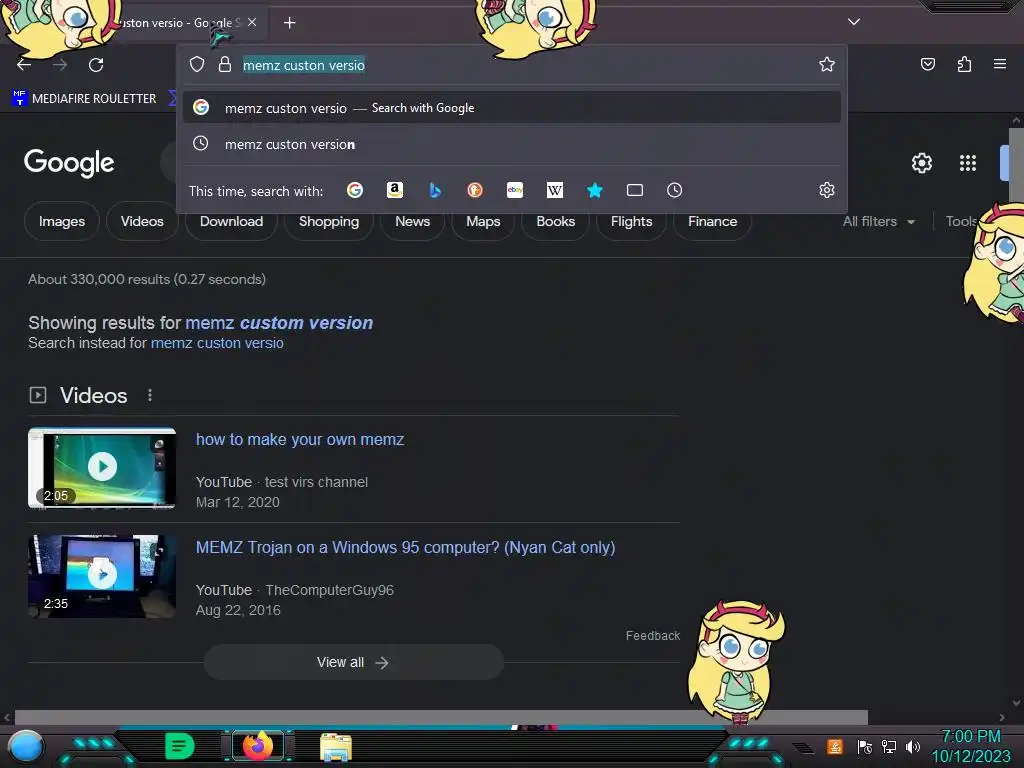The width and height of the screenshot is (1024, 768).
Task: Open MEDIAFIRE ROULETTER bookmark
Action: pyautogui.click(x=84, y=99)
